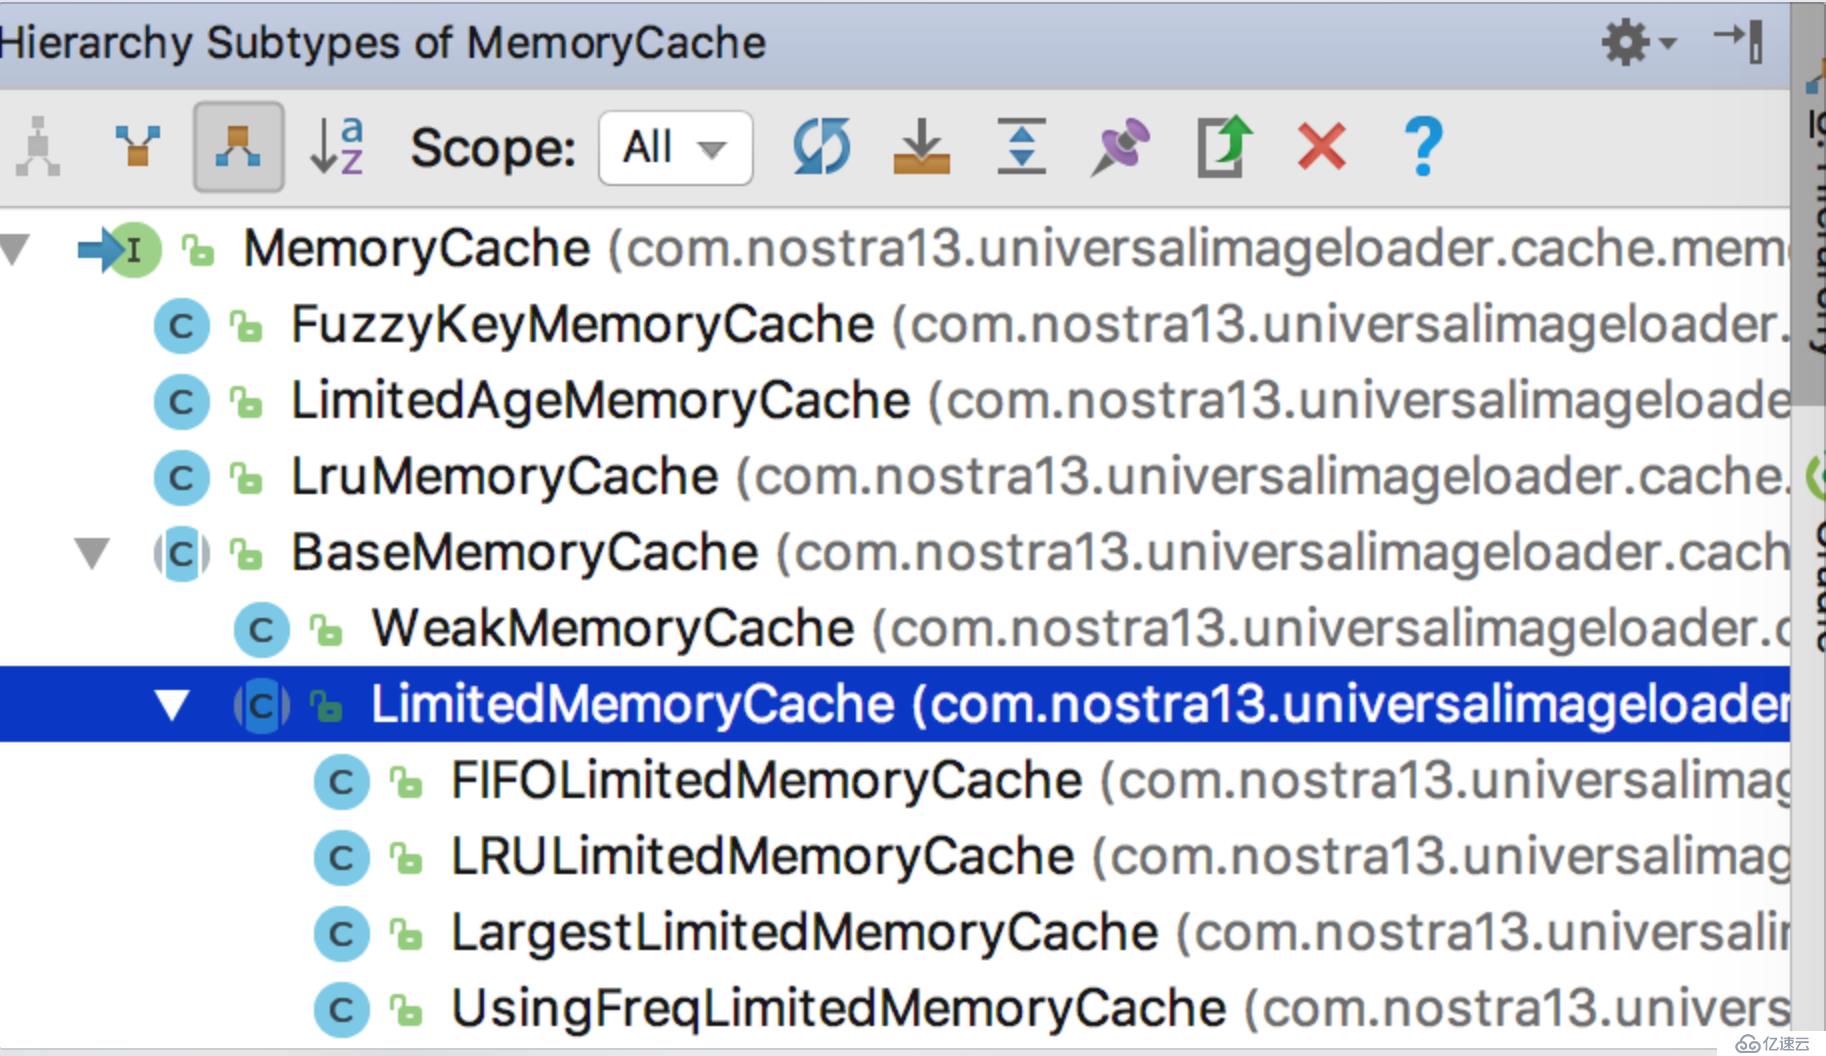This screenshot has height=1056, width=1826.
Task: Expand all nodes in the tree
Action: tap(1021, 147)
